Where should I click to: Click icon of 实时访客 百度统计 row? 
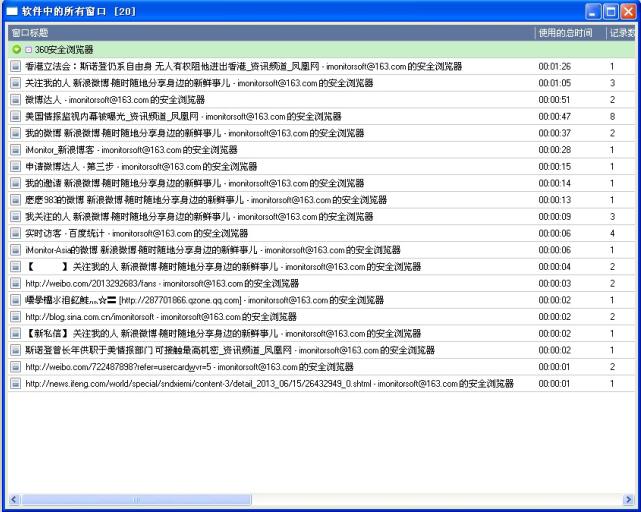16,234
